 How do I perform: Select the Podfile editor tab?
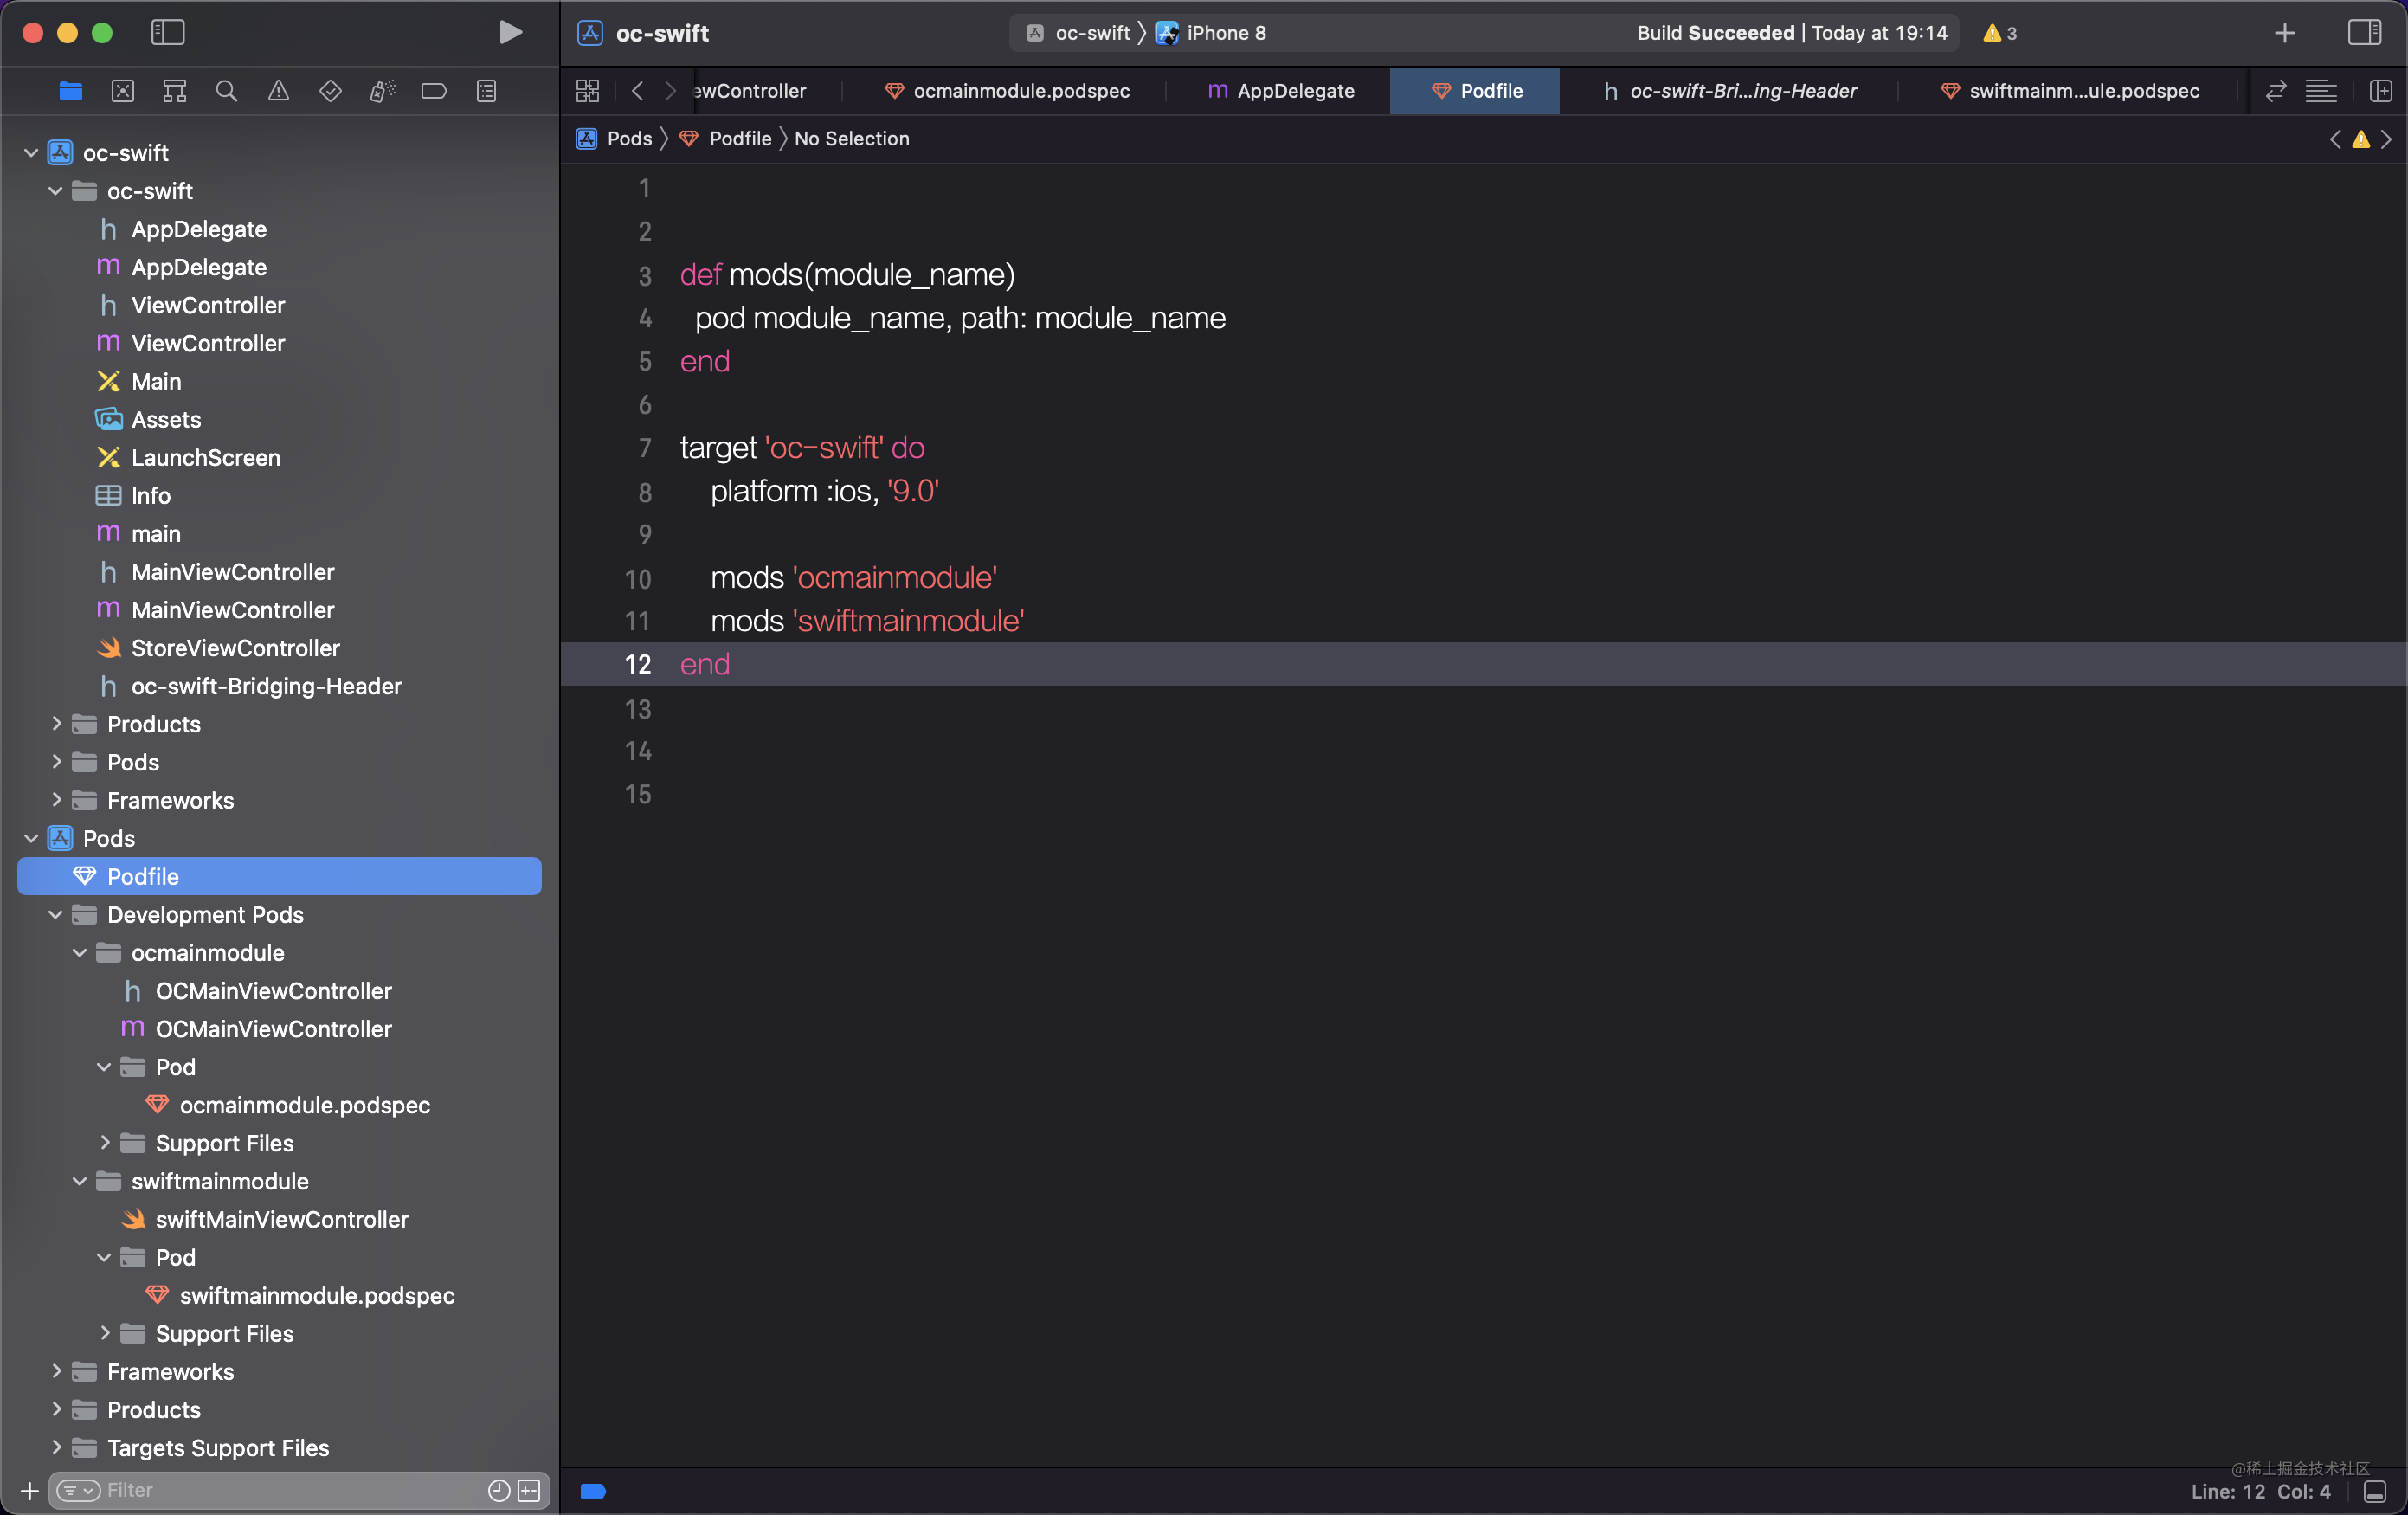pos(1475,91)
